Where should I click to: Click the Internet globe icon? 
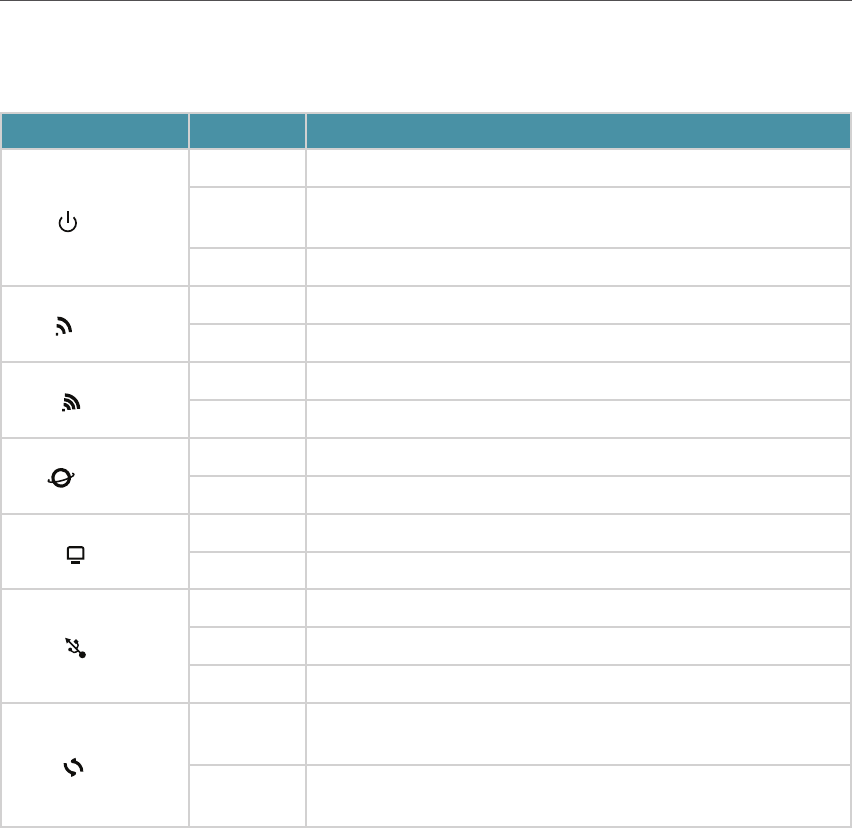coord(60,479)
